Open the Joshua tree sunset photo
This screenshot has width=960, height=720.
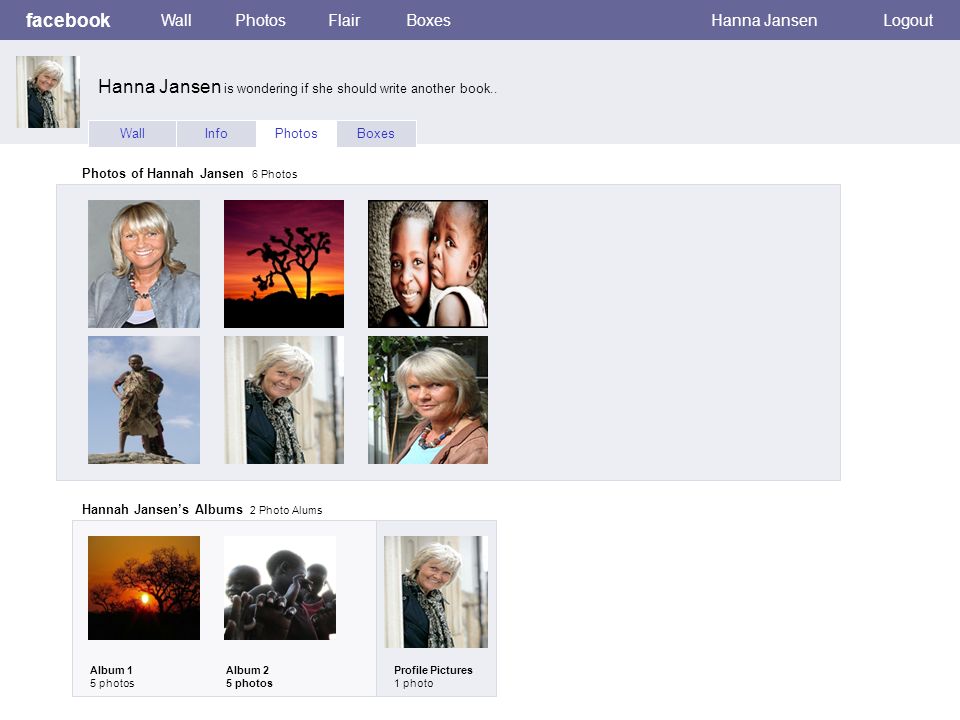(284, 264)
